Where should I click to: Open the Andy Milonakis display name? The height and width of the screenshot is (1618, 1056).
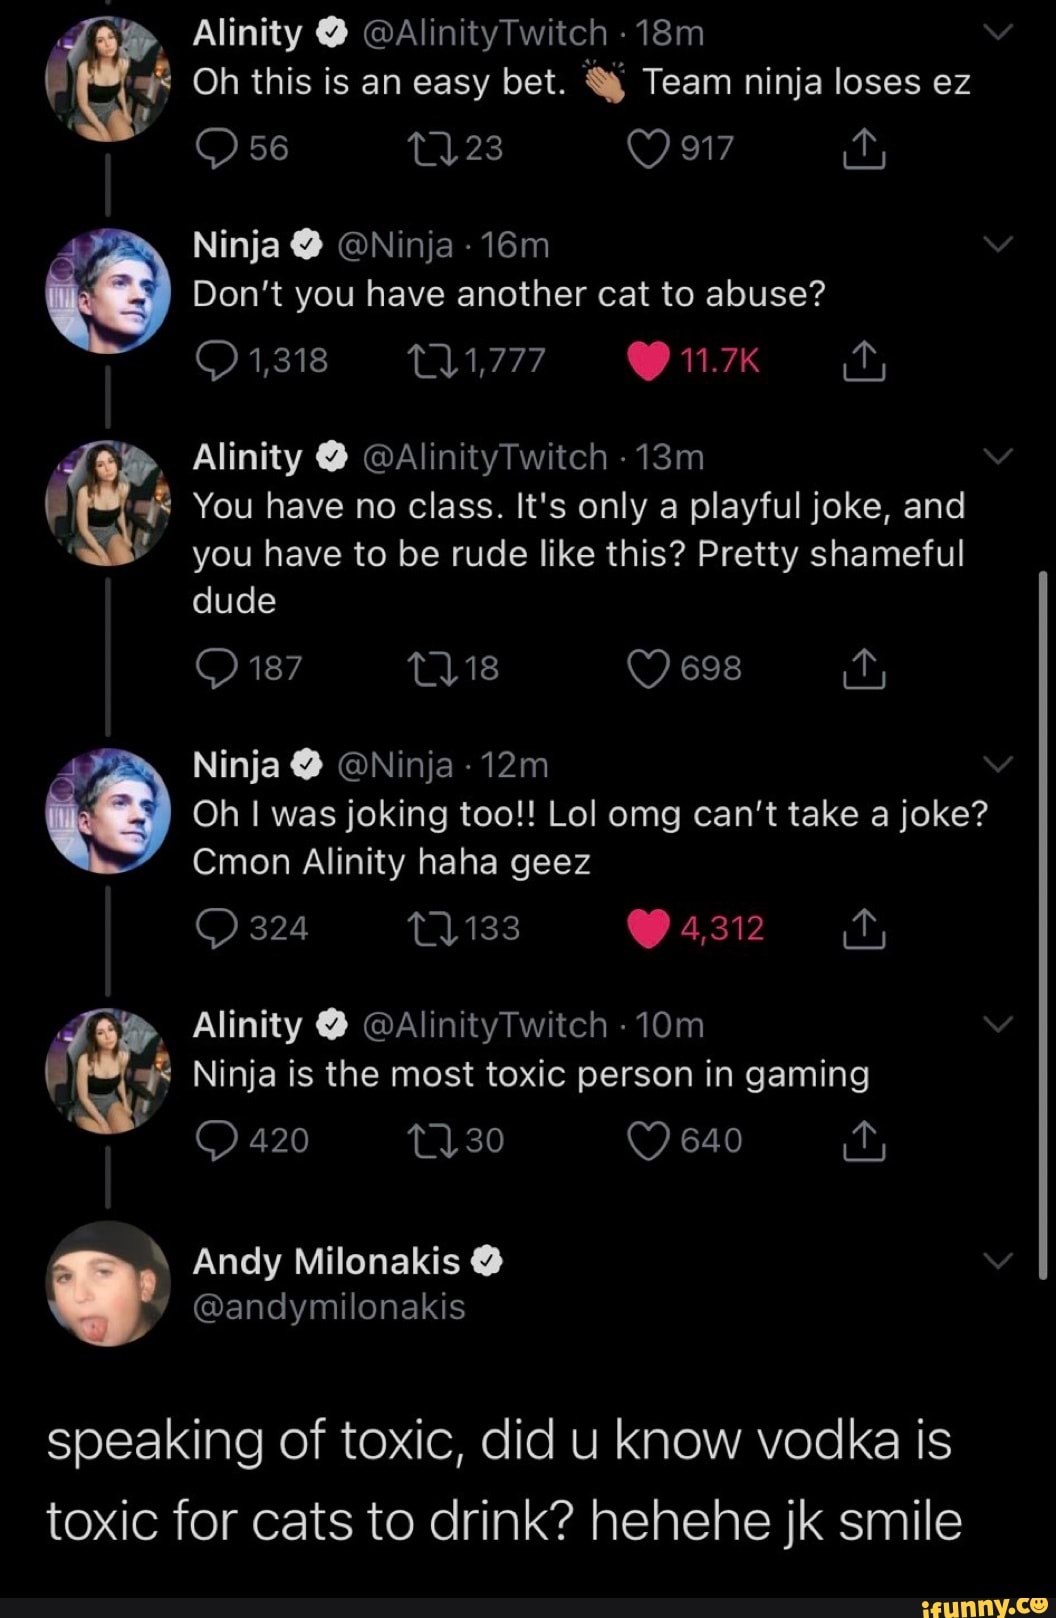[x=326, y=1261]
